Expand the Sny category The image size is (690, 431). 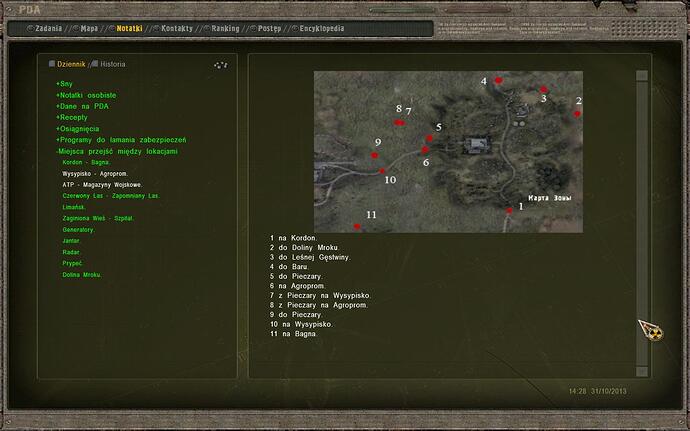pyautogui.click(x=64, y=84)
